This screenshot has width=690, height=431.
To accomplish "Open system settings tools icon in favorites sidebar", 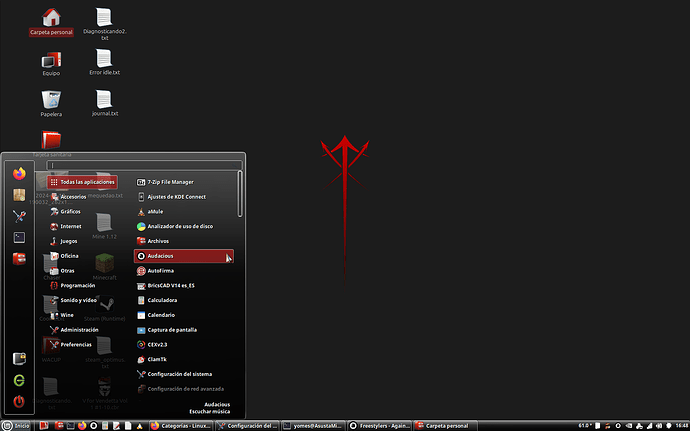I will (19, 216).
